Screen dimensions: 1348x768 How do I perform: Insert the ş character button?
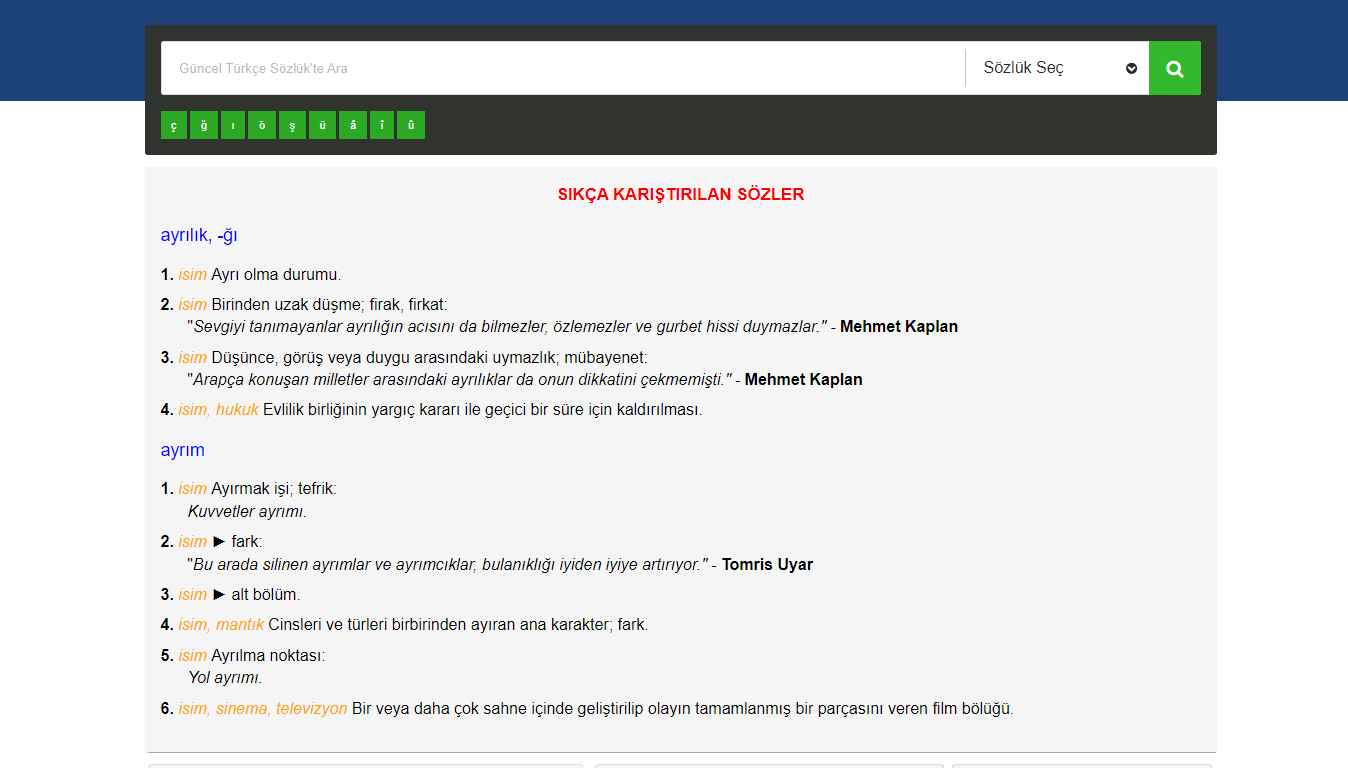point(292,125)
